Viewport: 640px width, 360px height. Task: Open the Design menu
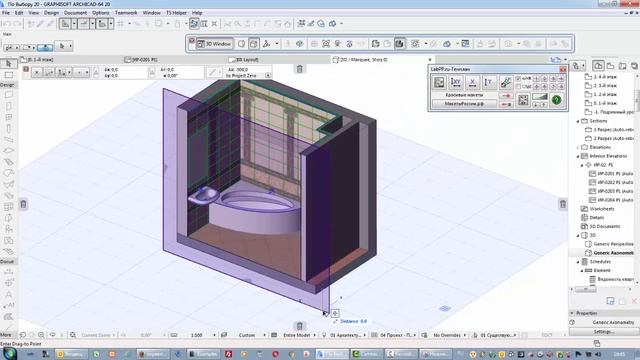(x=51, y=13)
